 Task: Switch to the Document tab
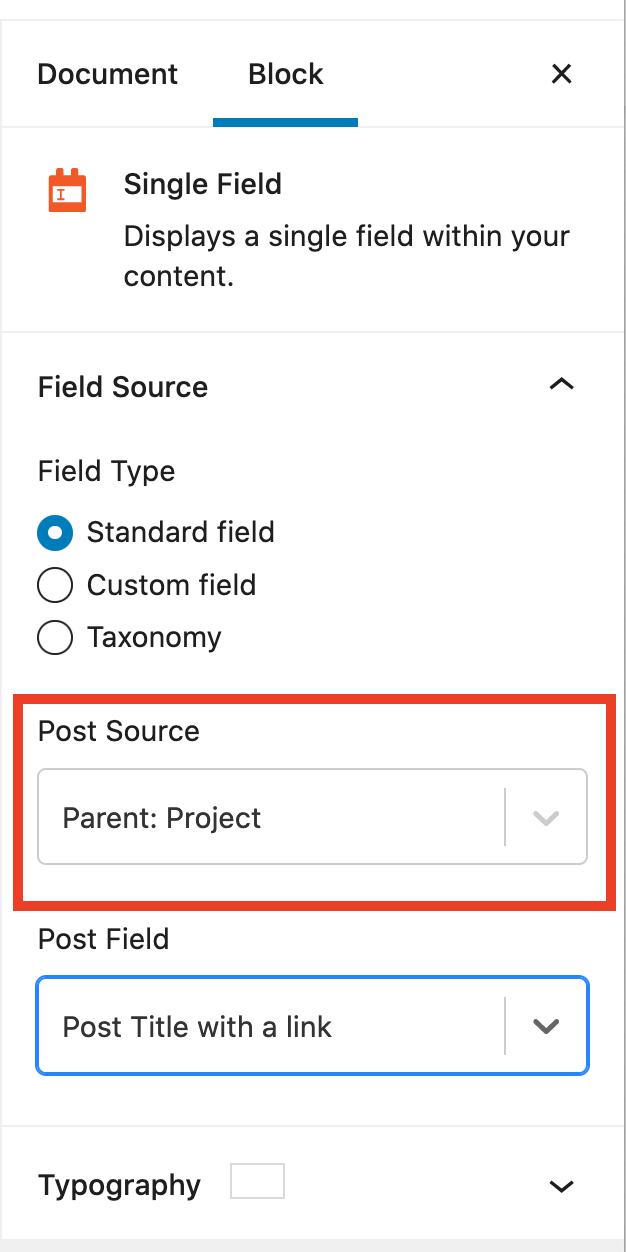click(107, 74)
